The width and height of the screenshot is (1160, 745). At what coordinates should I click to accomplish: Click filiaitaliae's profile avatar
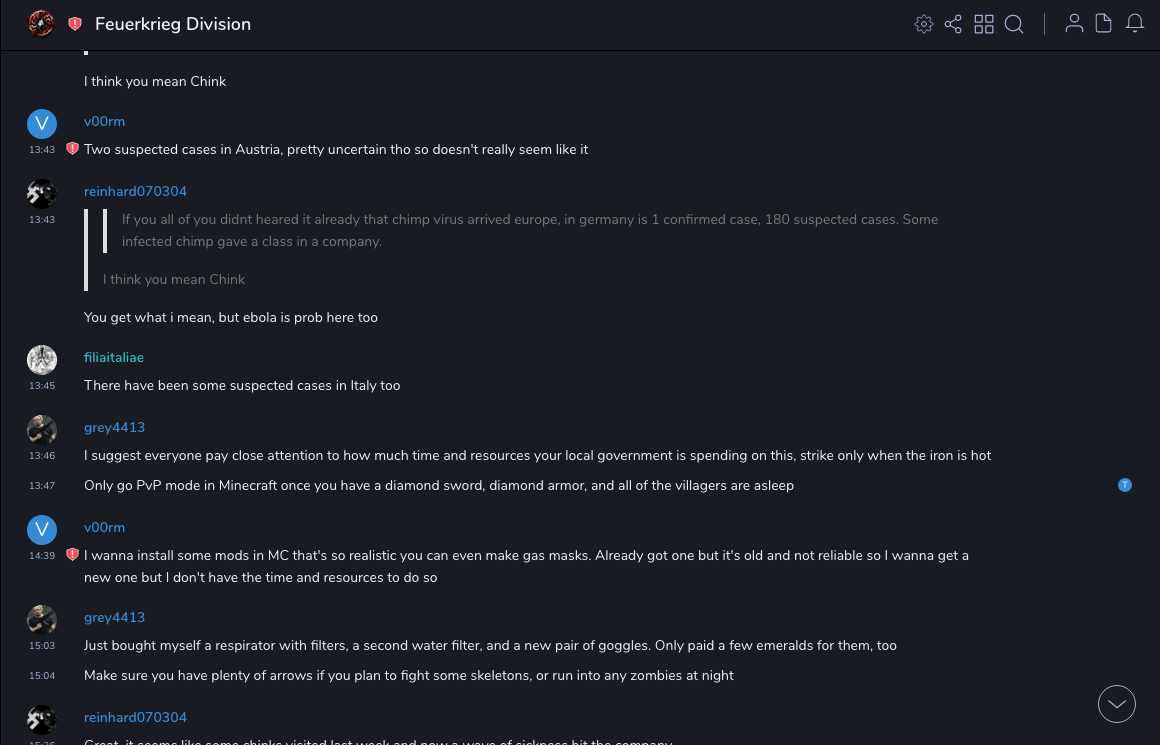[42, 360]
